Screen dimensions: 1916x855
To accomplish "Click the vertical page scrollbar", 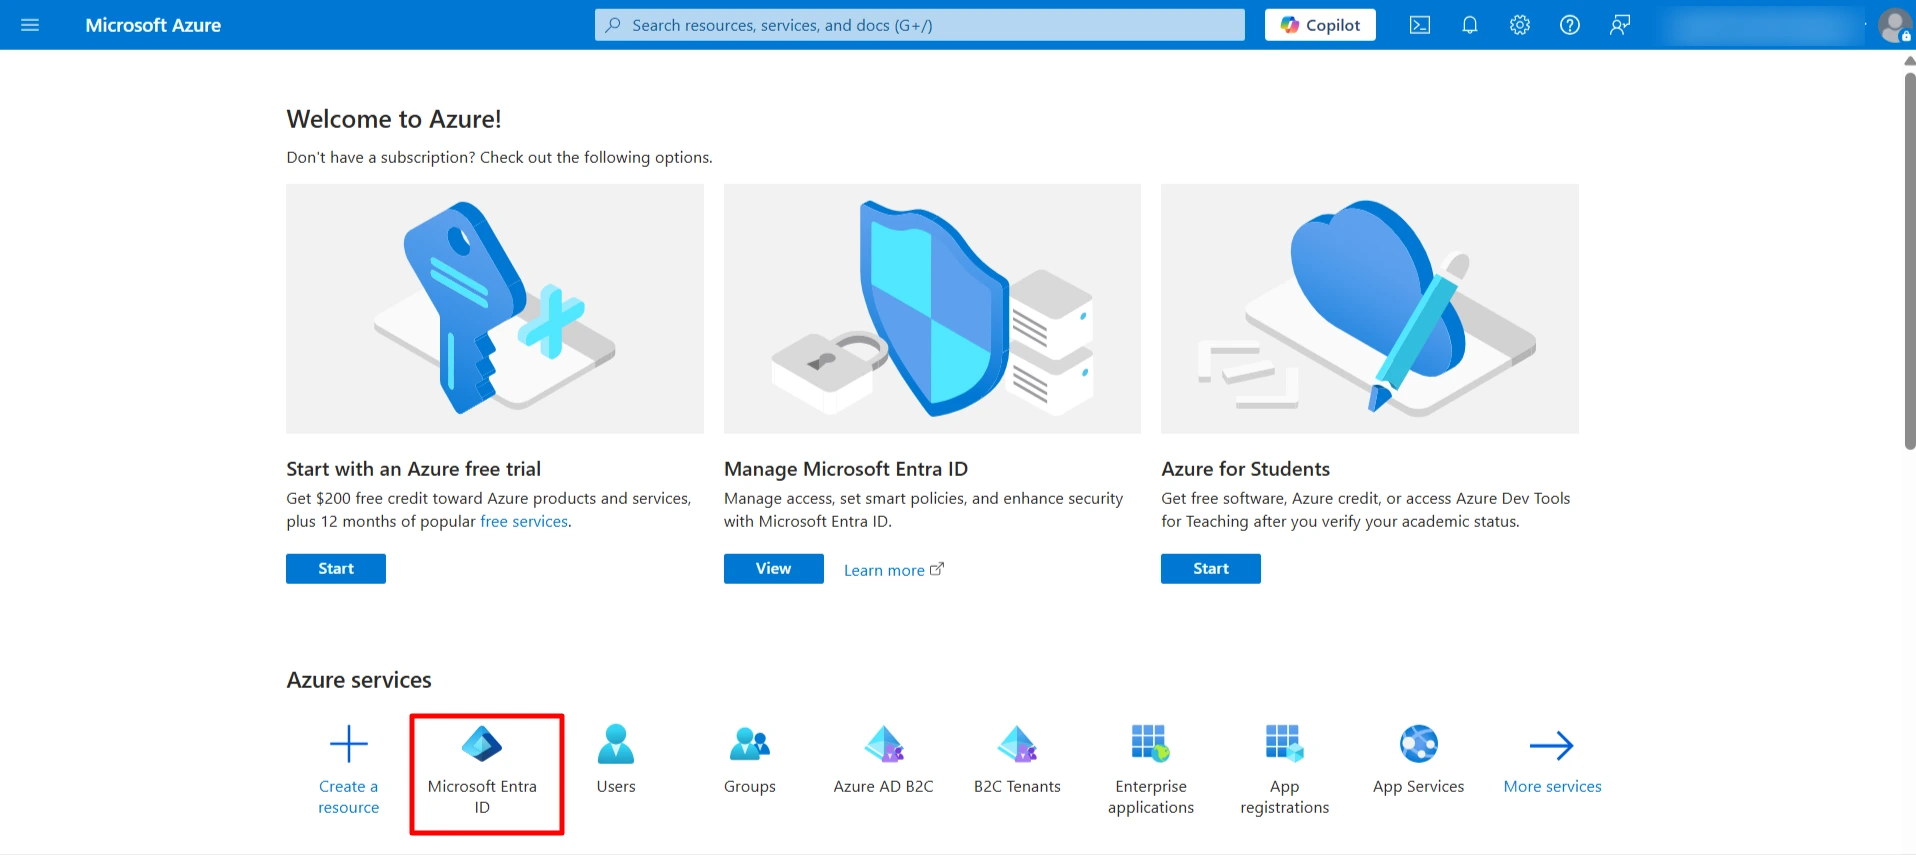I will pos(1909,260).
